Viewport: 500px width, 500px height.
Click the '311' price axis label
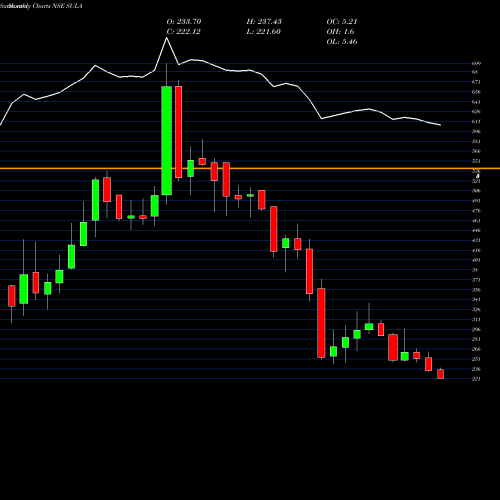(x=476, y=320)
